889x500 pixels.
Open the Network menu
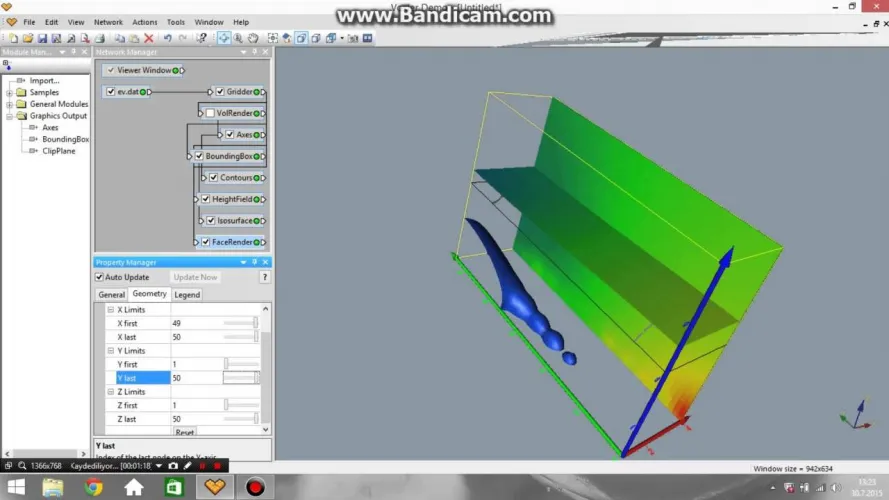tap(108, 22)
